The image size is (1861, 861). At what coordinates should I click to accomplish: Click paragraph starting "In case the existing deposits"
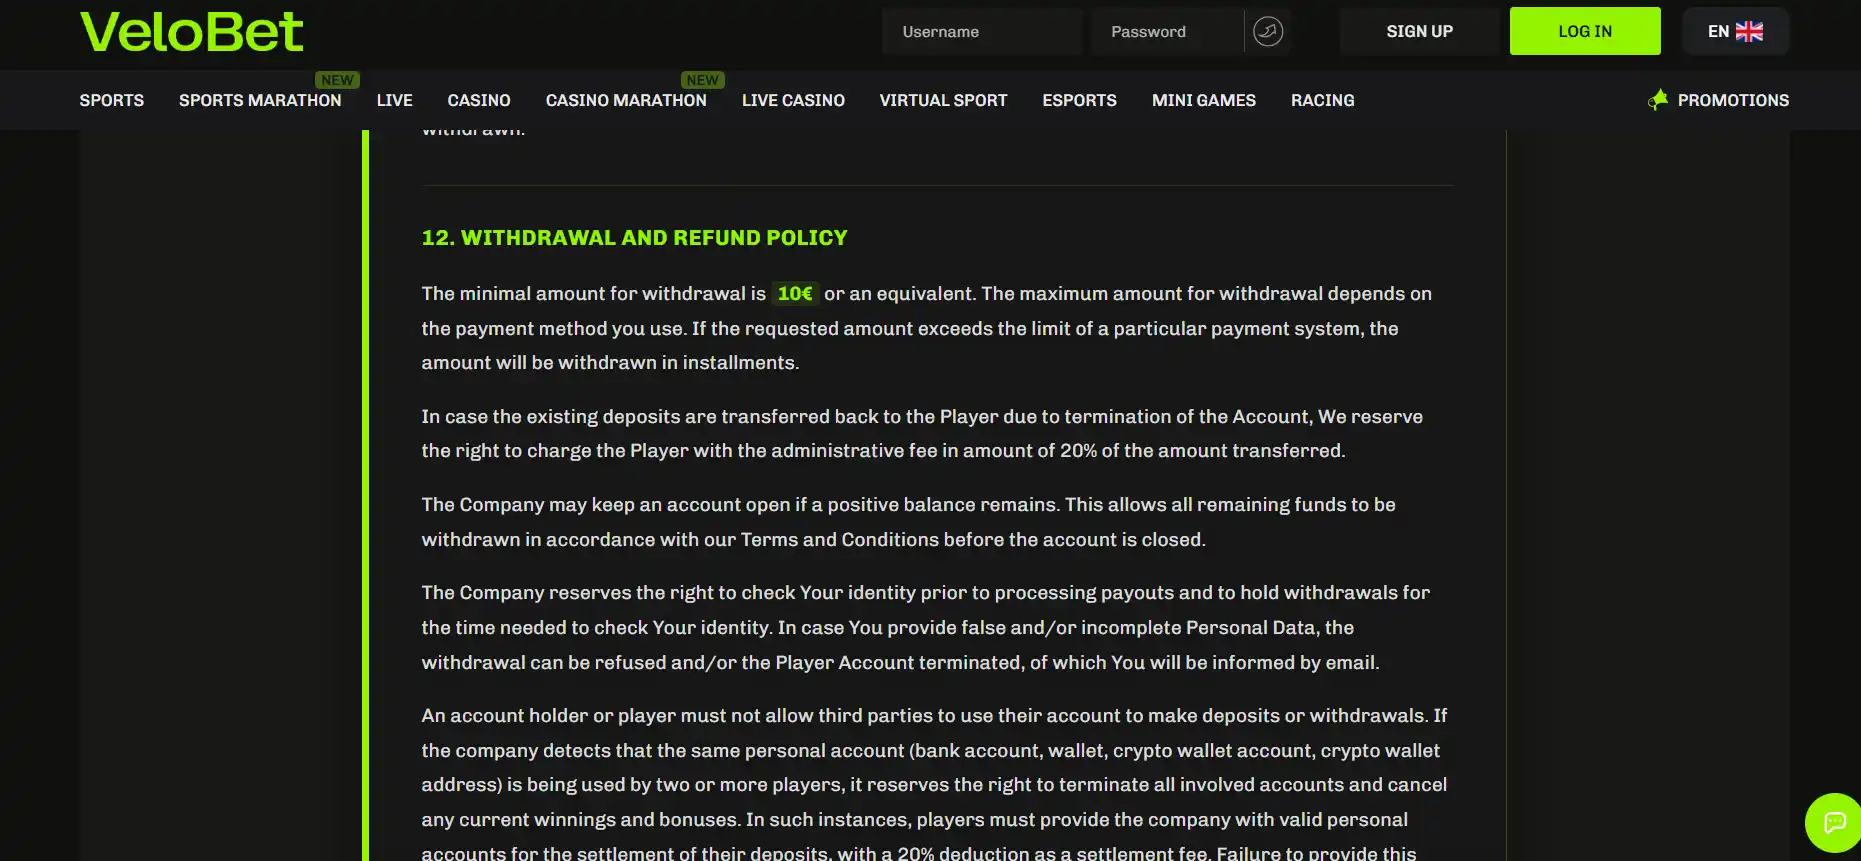(922, 434)
